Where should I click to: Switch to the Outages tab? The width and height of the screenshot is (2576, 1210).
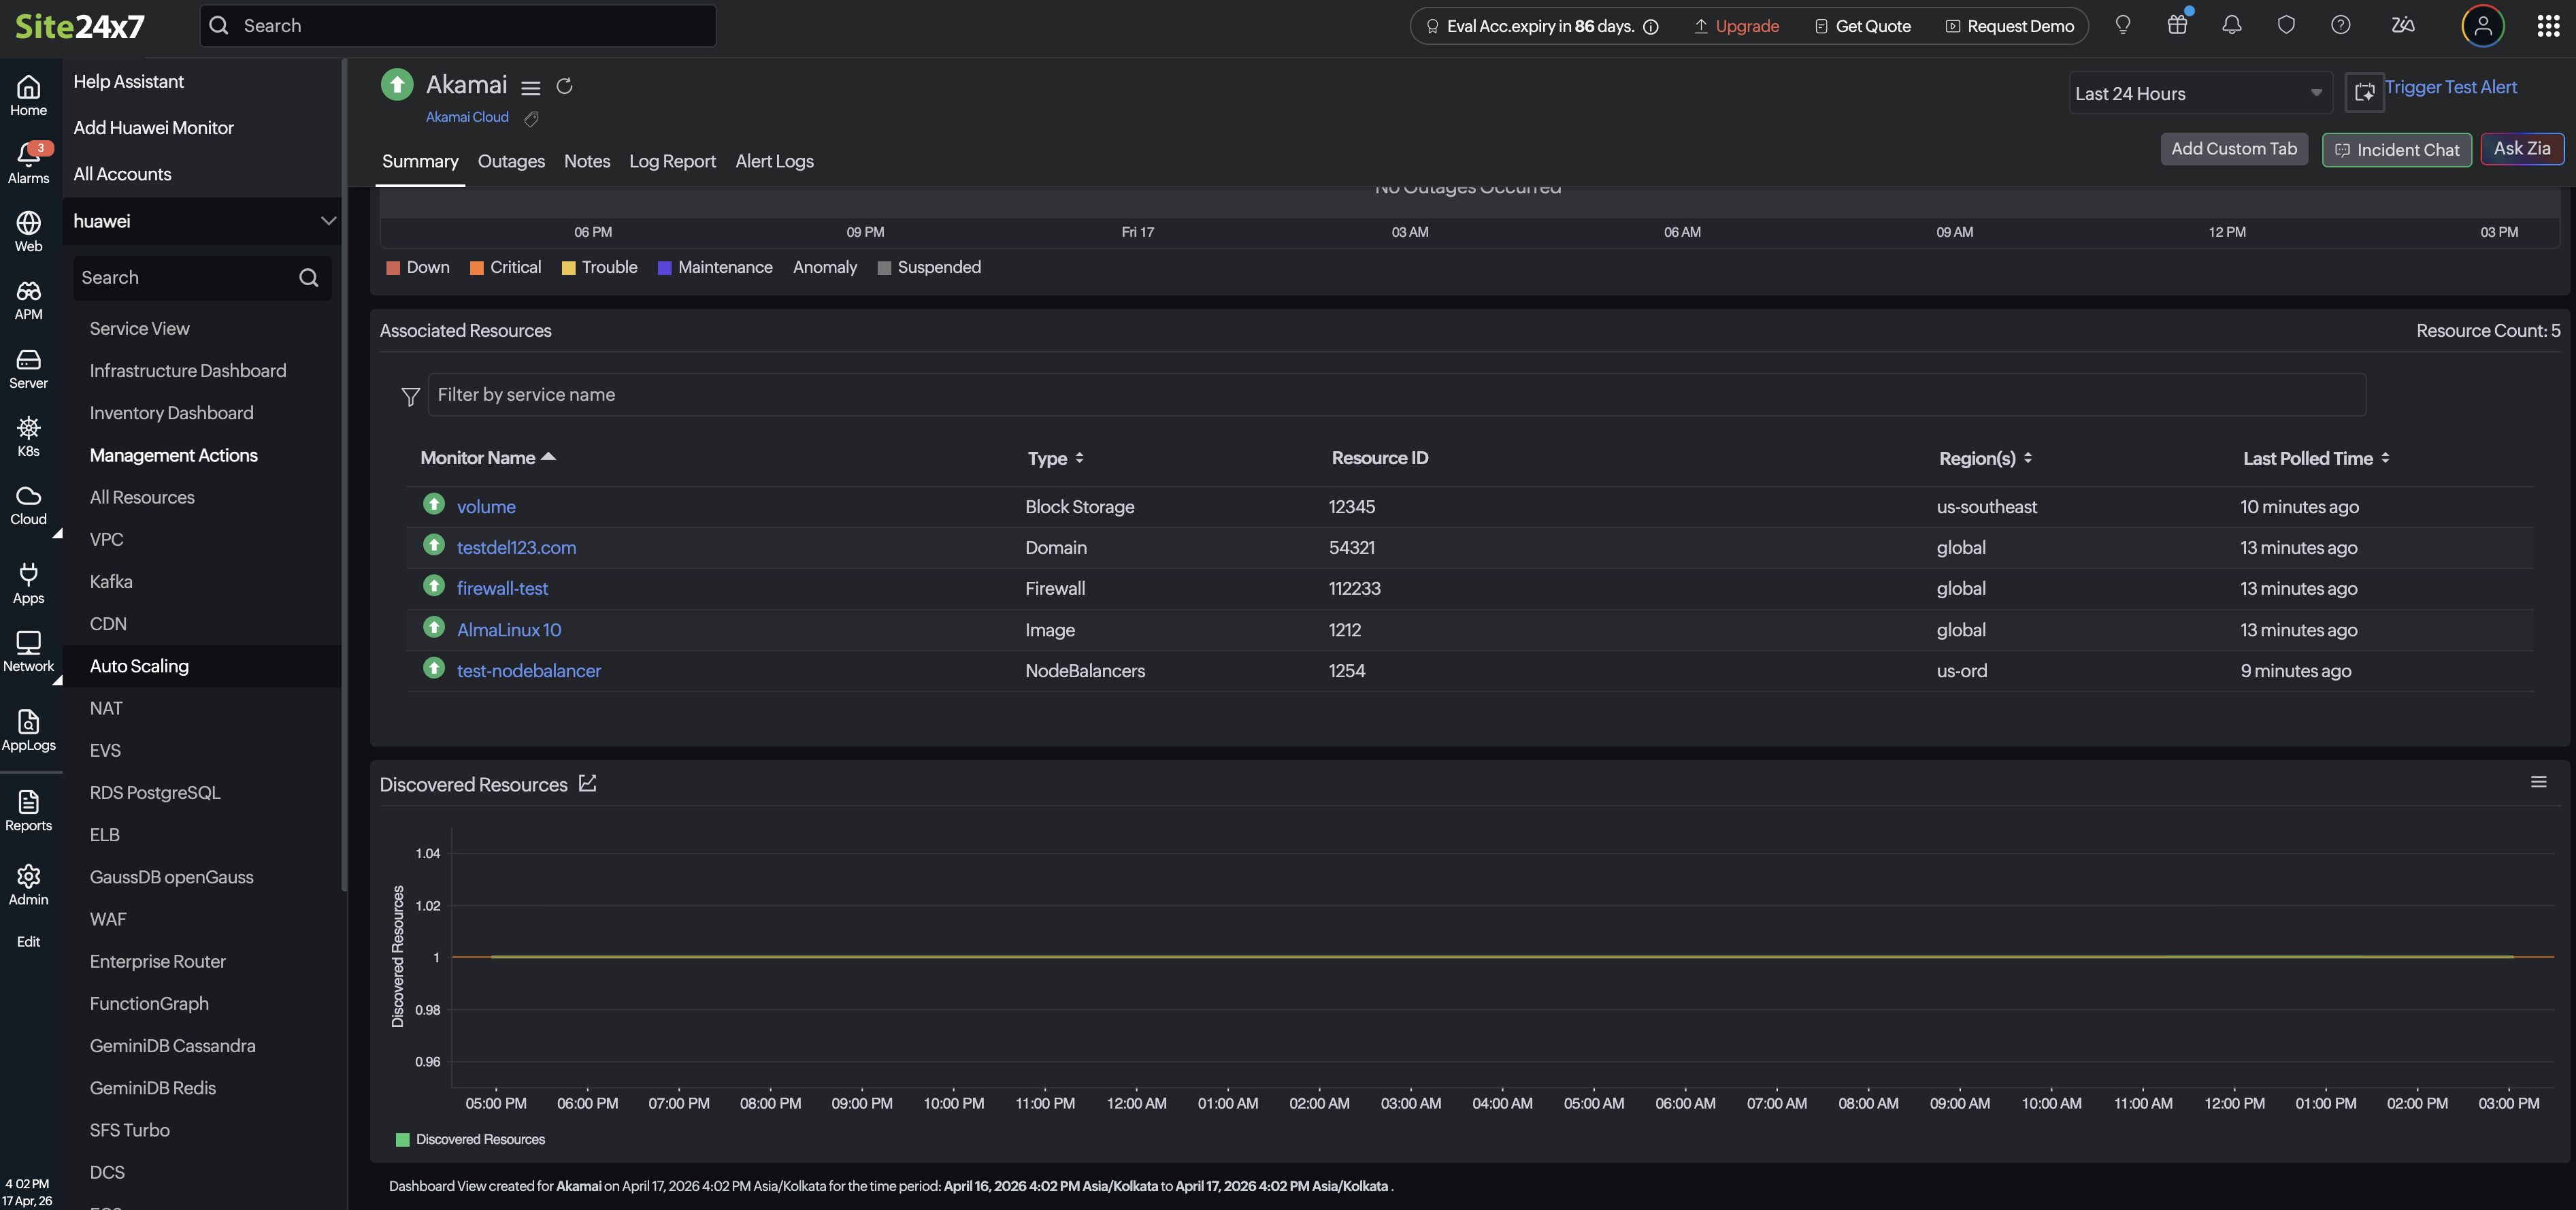click(511, 161)
